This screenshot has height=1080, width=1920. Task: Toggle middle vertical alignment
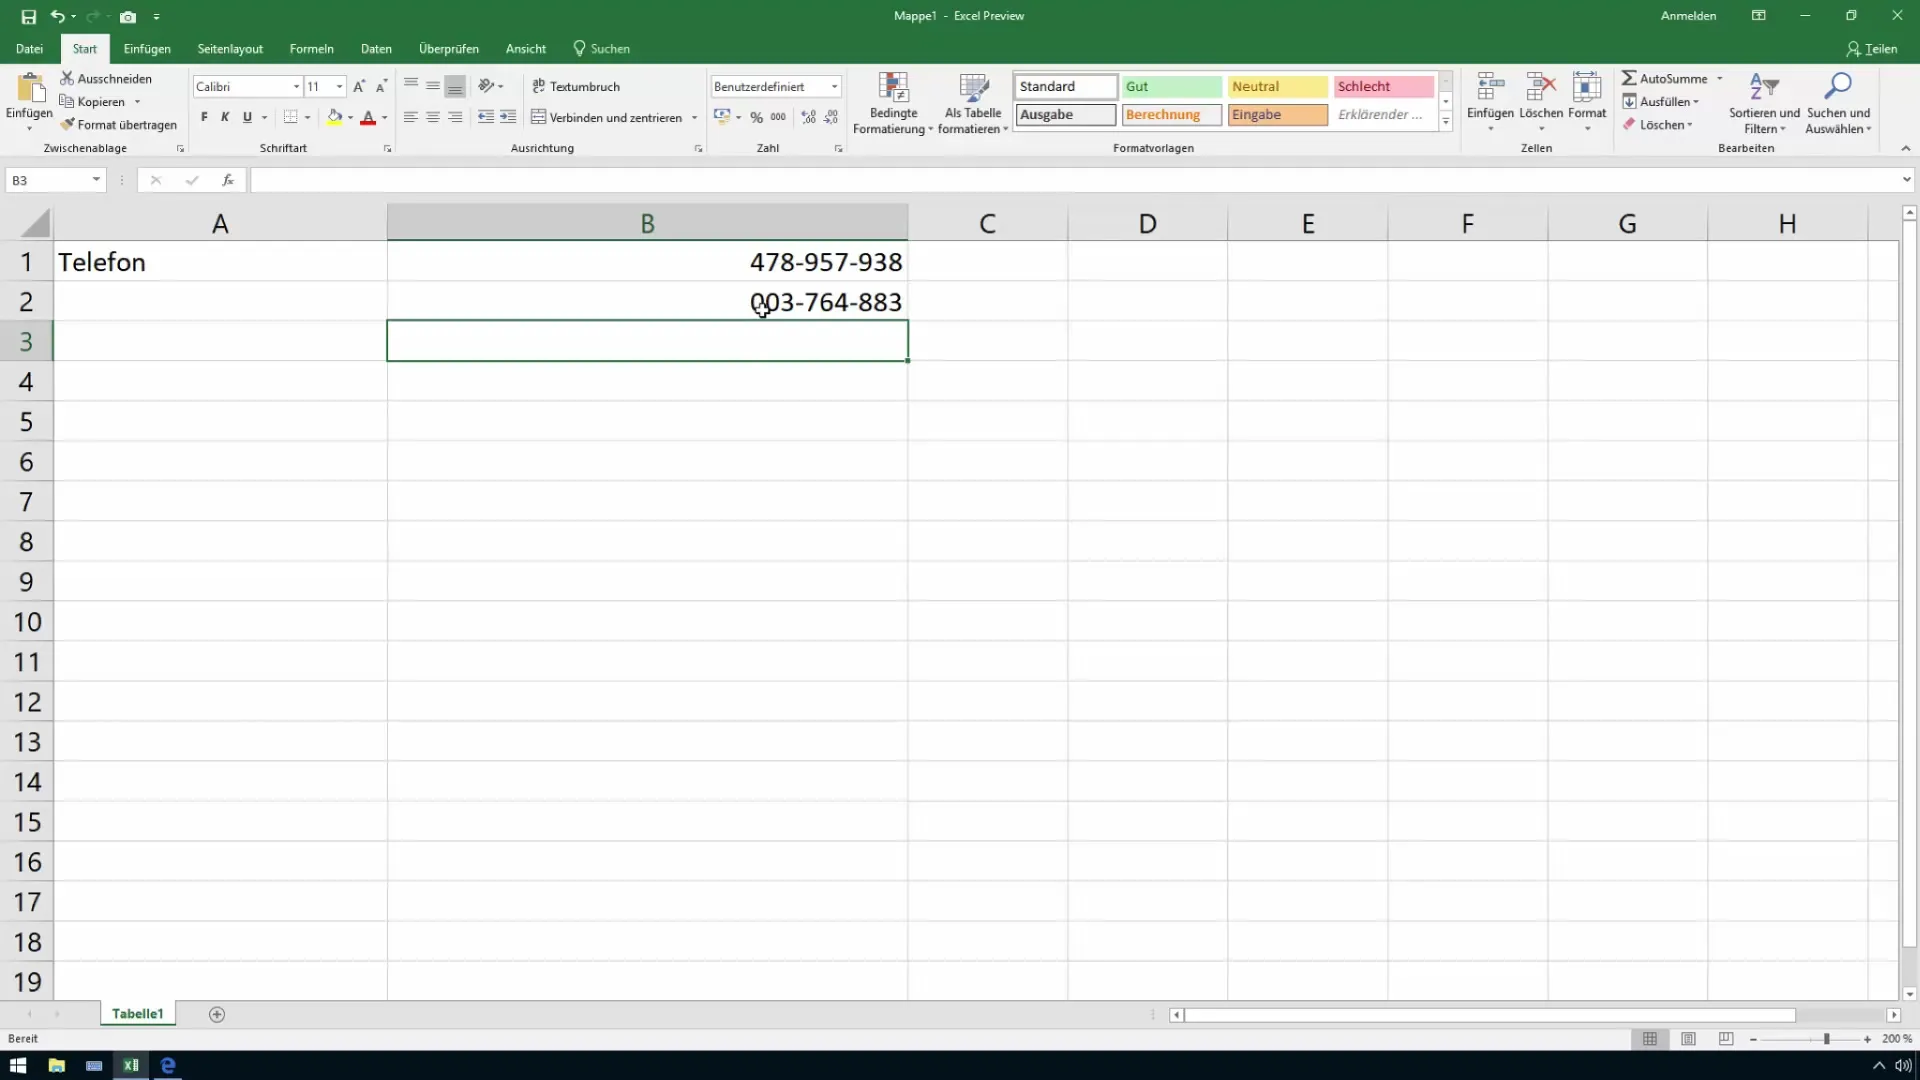tap(433, 86)
